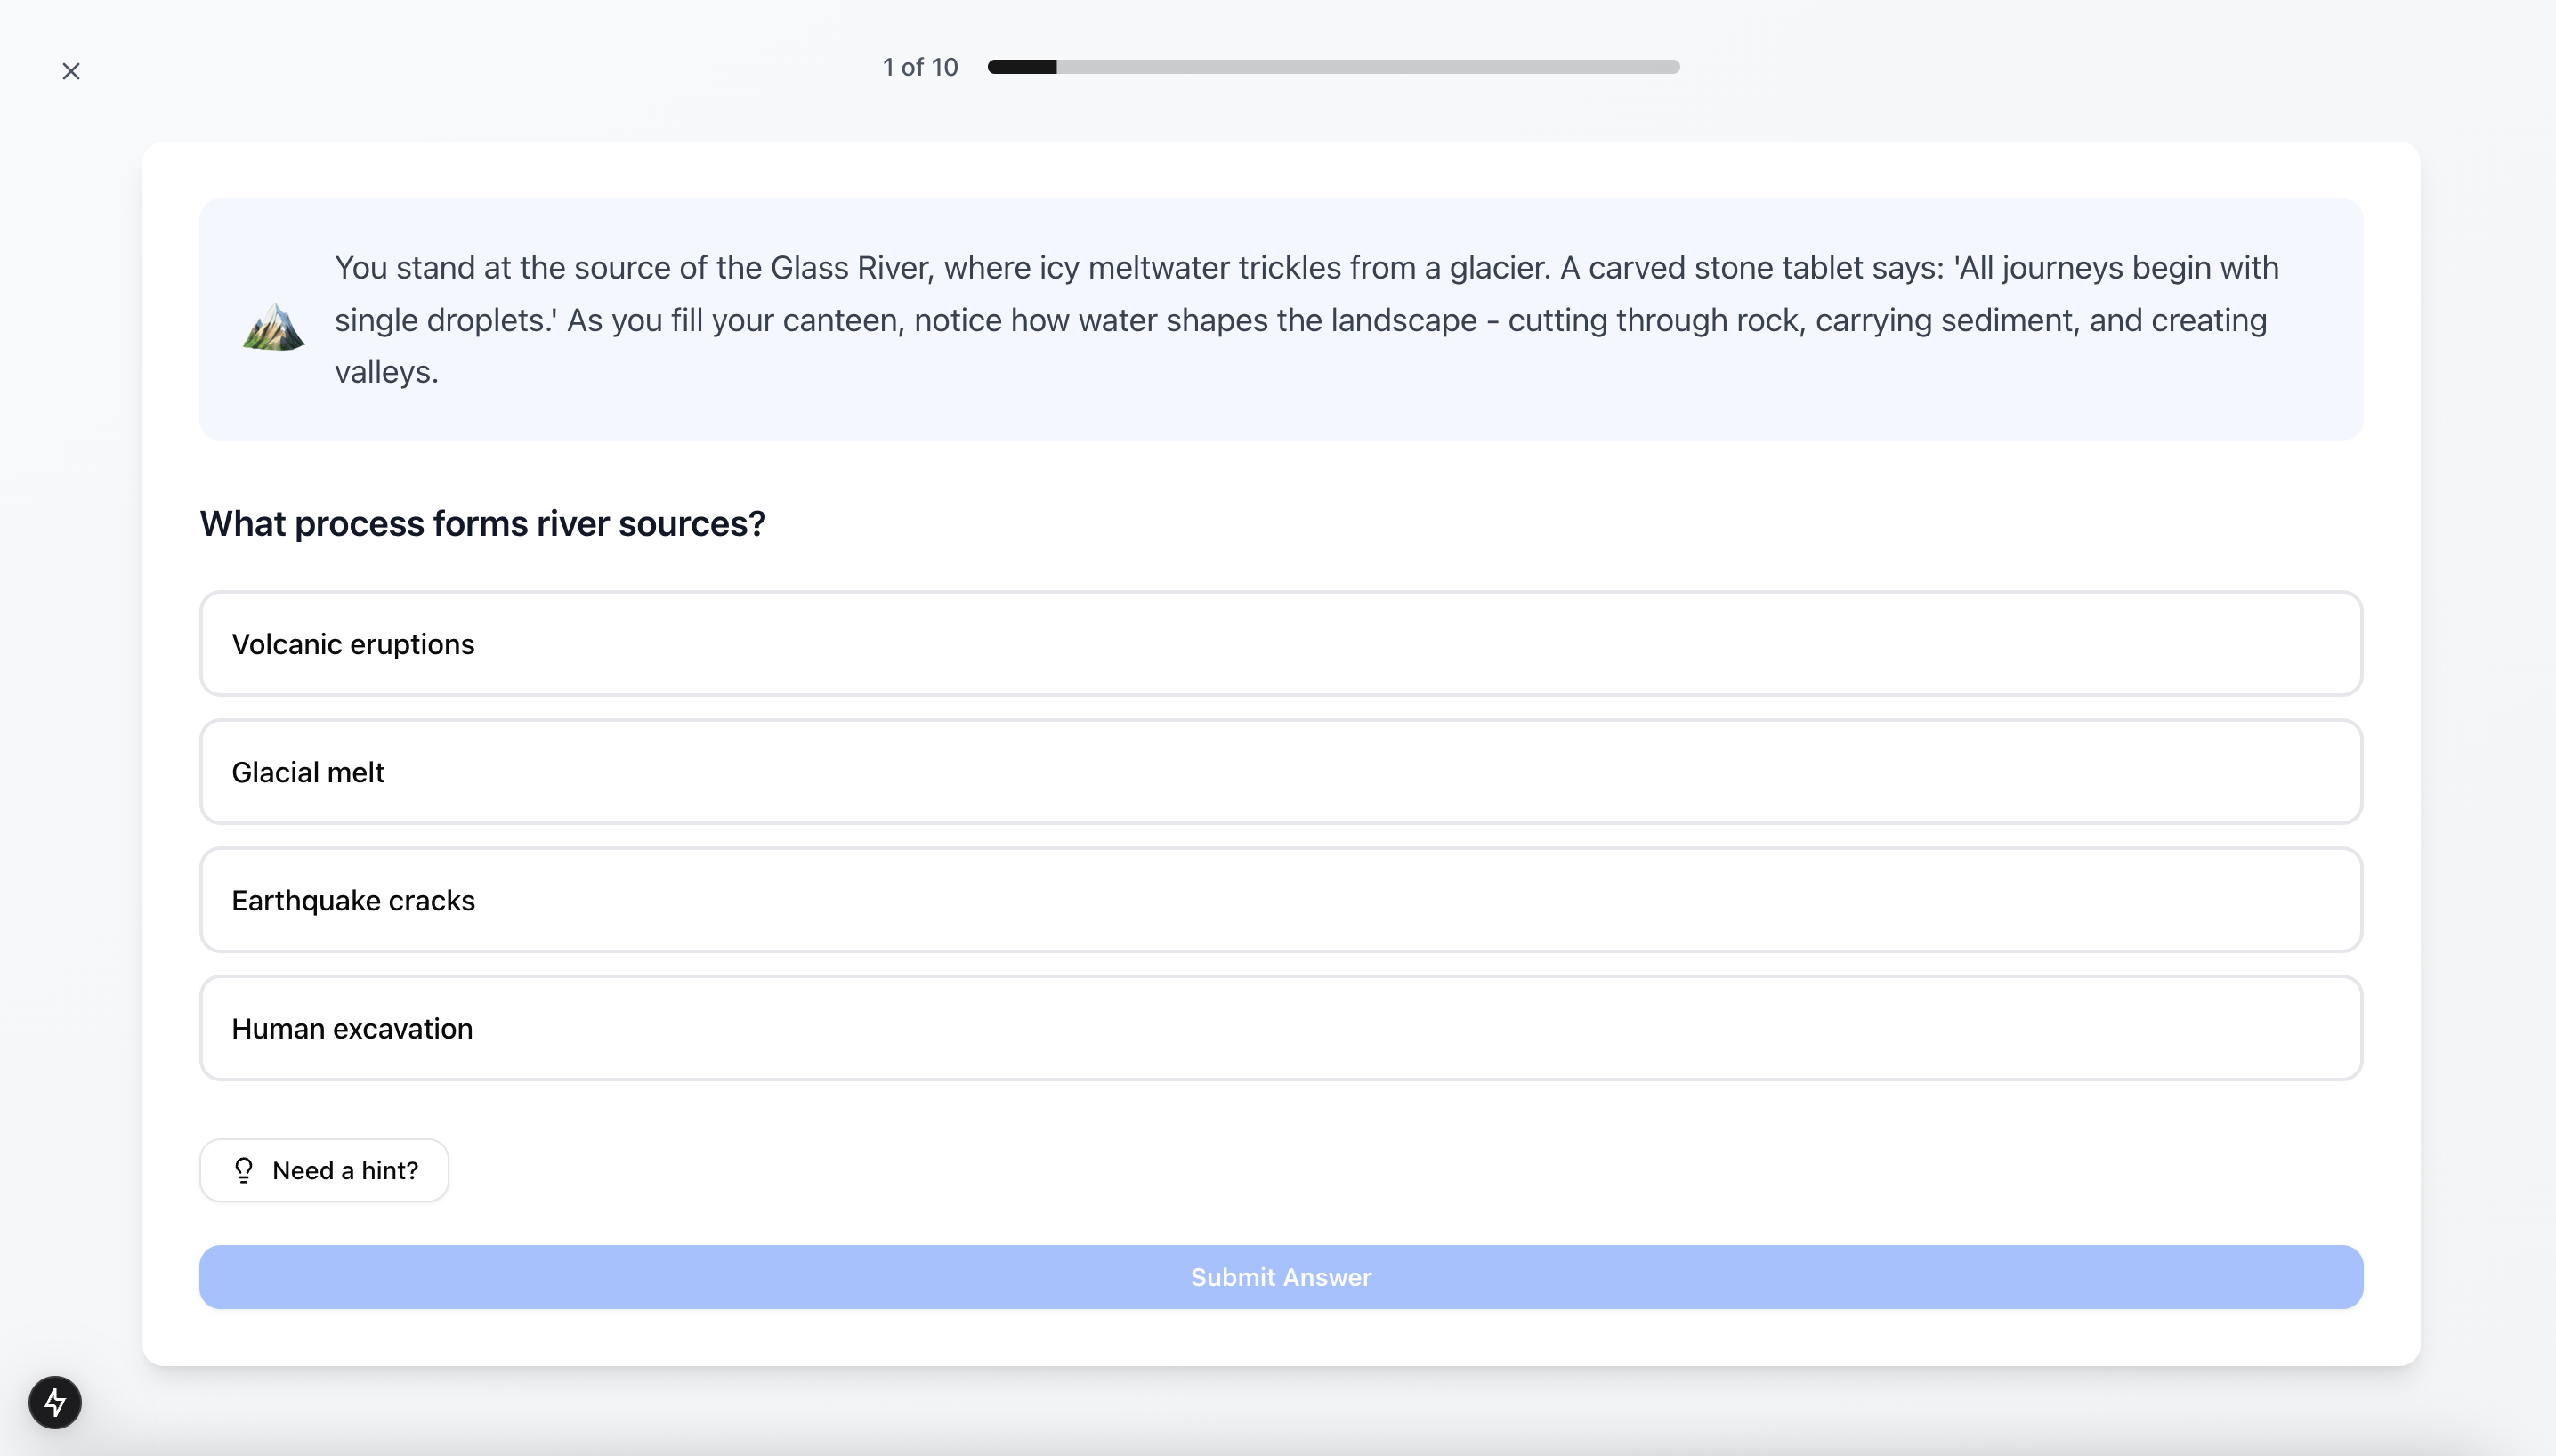Click the filled dark part of the progress bar
Viewport: 2556px width, 1456px height.
[x=1022, y=67]
